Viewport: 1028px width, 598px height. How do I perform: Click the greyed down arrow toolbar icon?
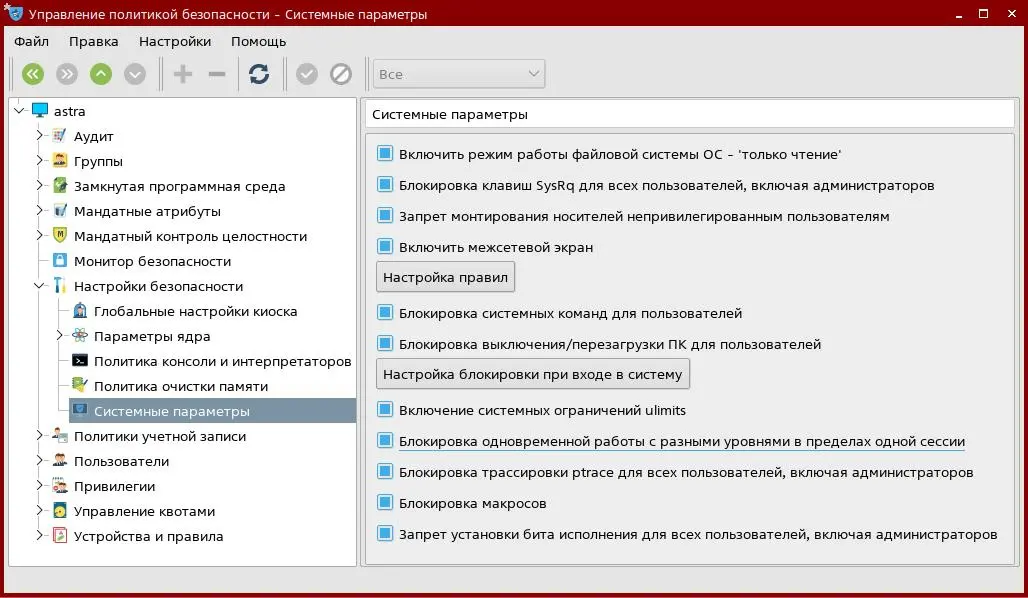point(135,74)
